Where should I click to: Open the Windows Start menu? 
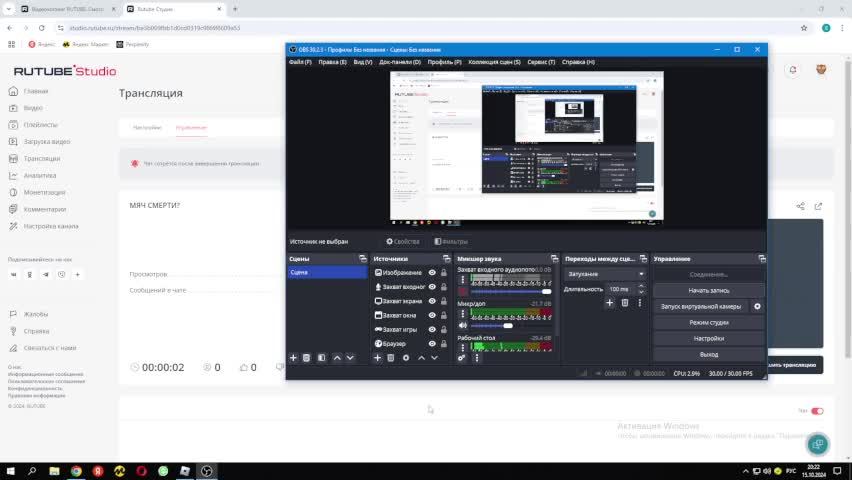point(10,471)
